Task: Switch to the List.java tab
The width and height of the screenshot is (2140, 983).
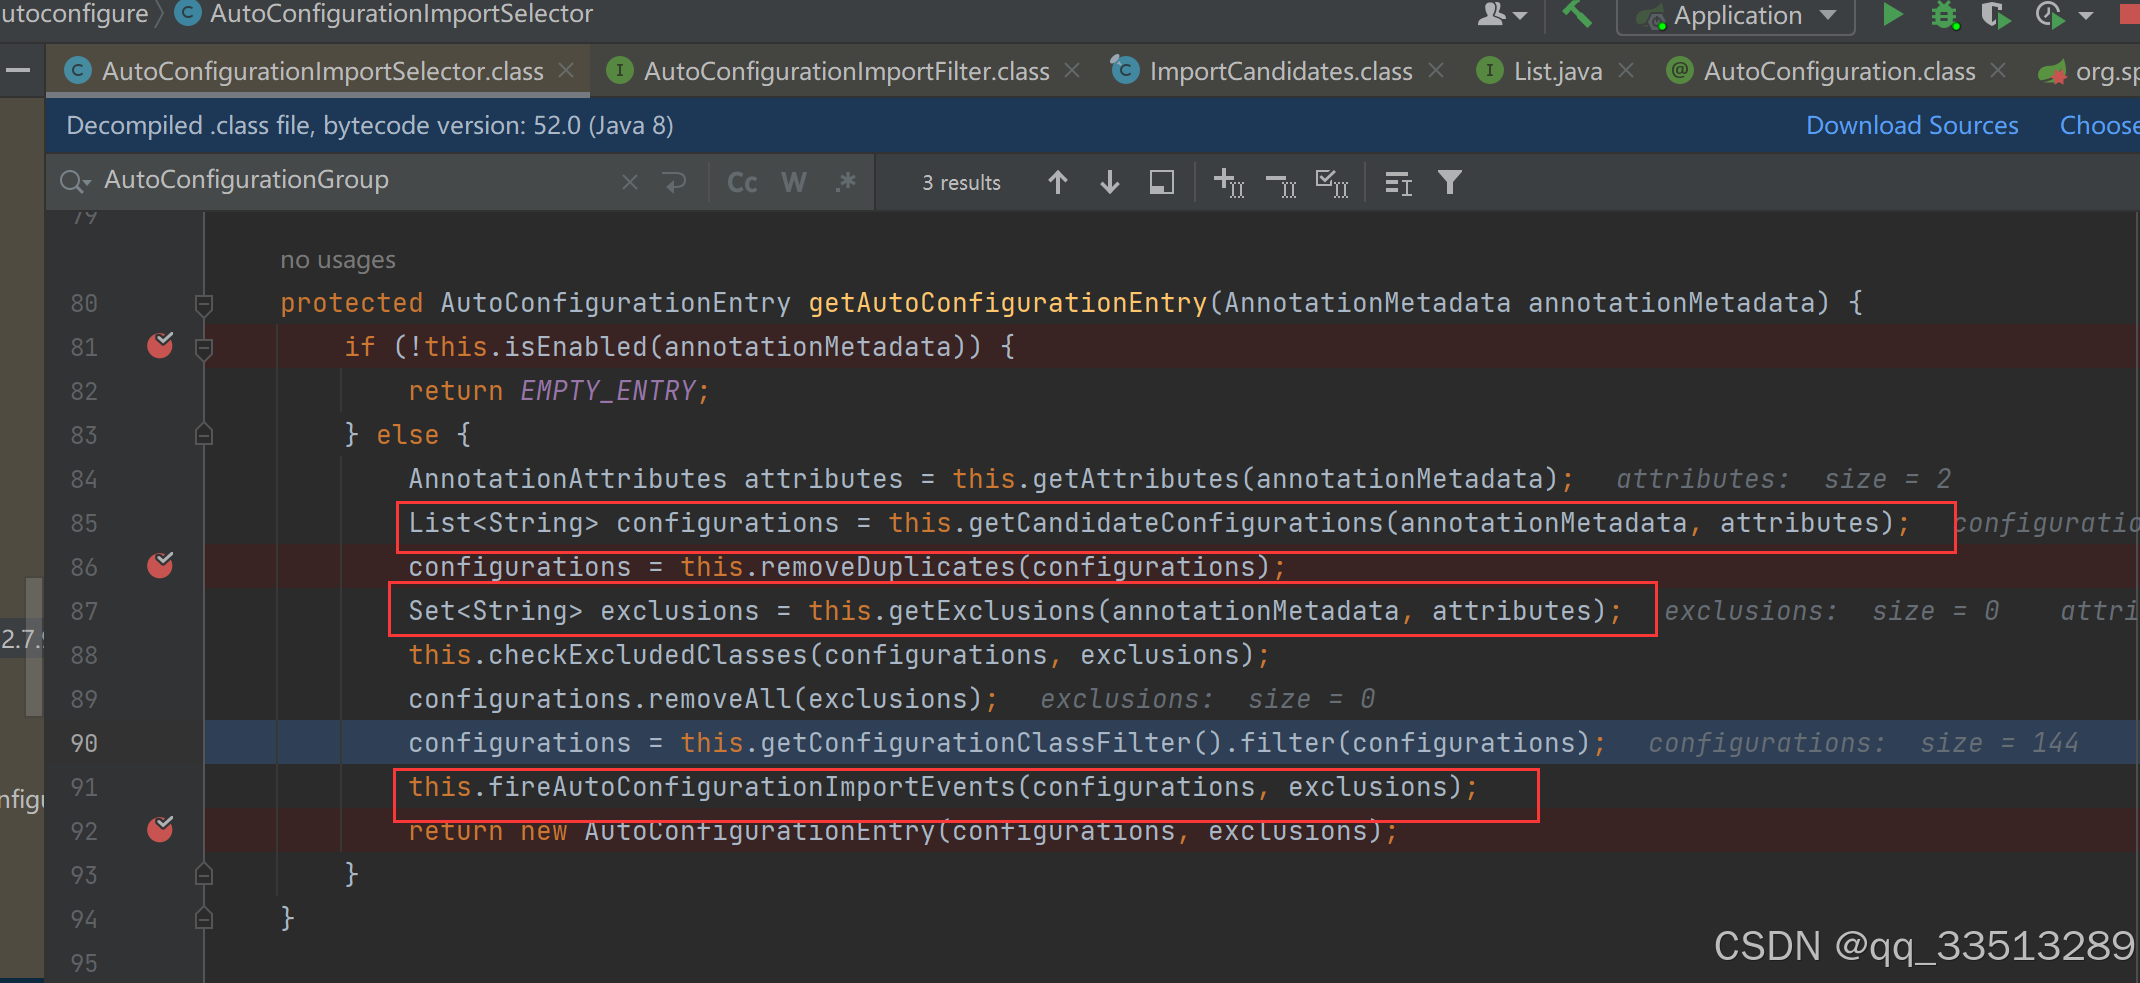Action: point(1556,70)
